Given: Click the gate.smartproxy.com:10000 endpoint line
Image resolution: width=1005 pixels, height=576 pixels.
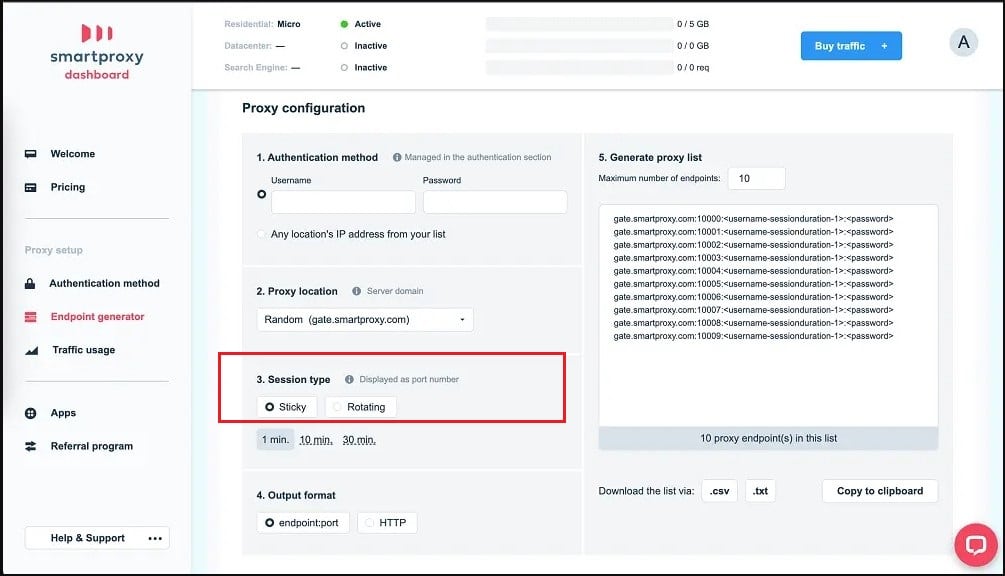Looking at the screenshot, I should click(753, 218).
